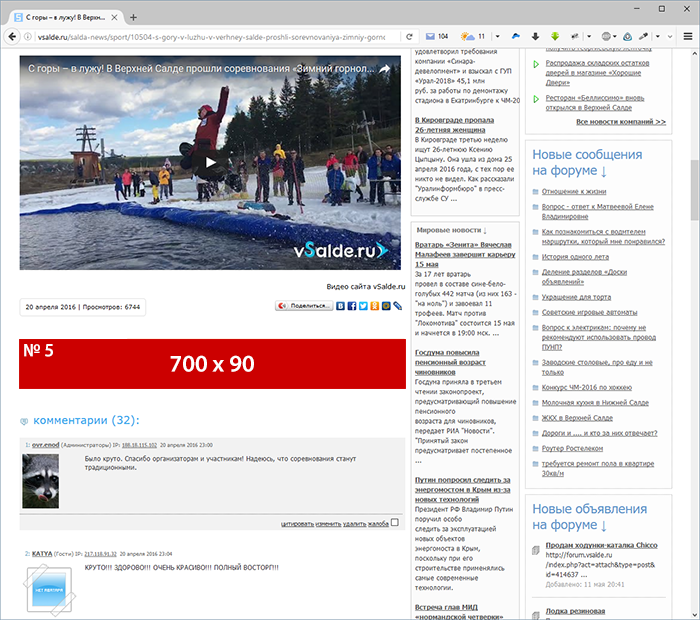Share the article on VKontakte

(x=340, y=306)
